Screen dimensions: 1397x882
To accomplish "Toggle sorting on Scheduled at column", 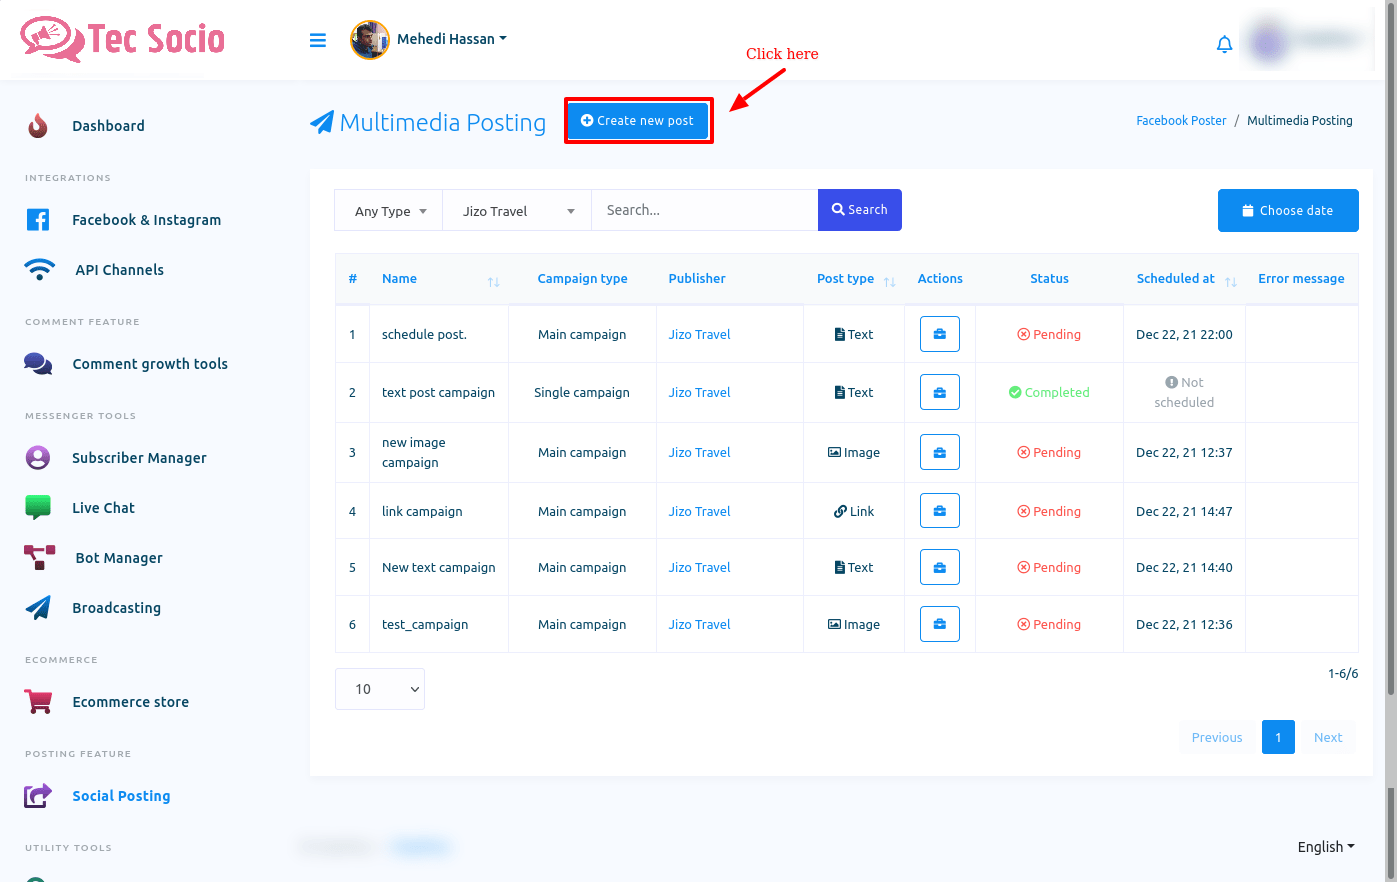I will [x=1230, y=282].
